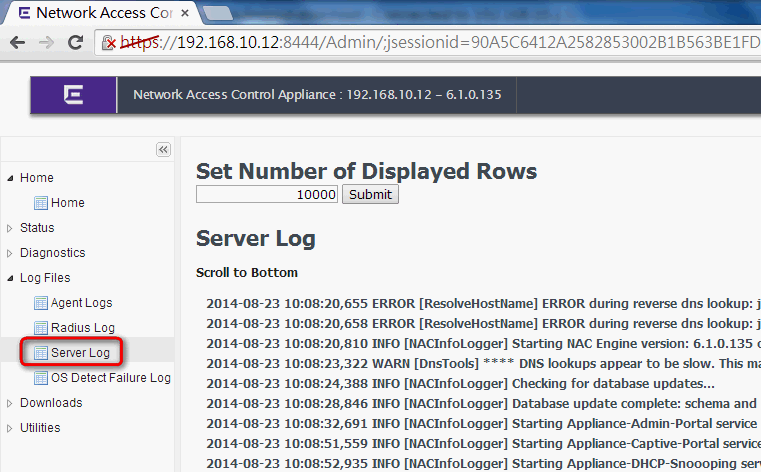Expand the Downloads tree node arrow
The width and height of the screenshot is (761, 472).
tap(10, 403)
